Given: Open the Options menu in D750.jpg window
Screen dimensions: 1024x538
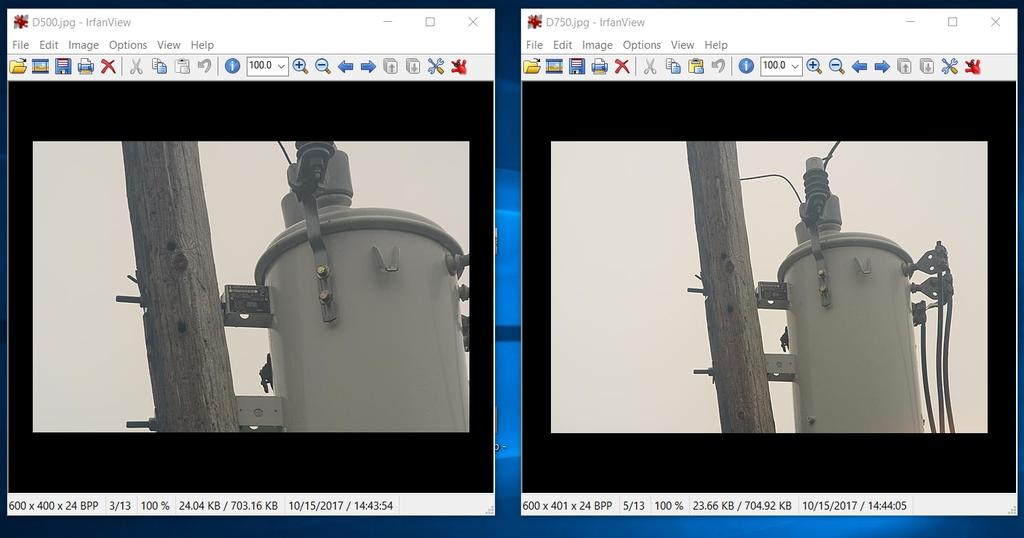Looking at the screenshot, I should click(x=641, y=45).
